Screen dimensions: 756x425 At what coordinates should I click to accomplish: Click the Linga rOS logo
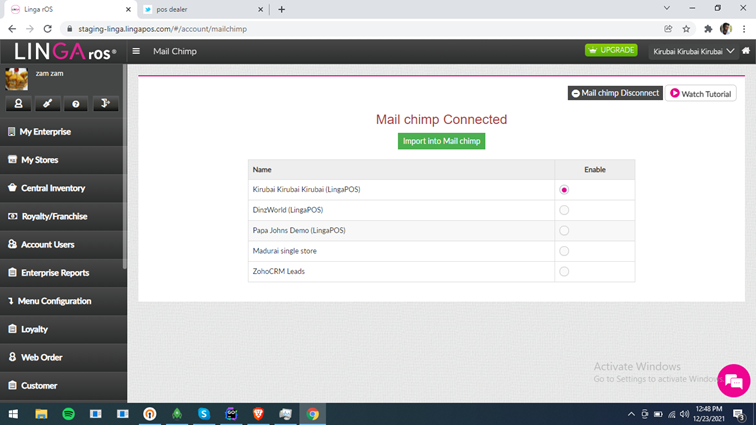tap(65, 51)
